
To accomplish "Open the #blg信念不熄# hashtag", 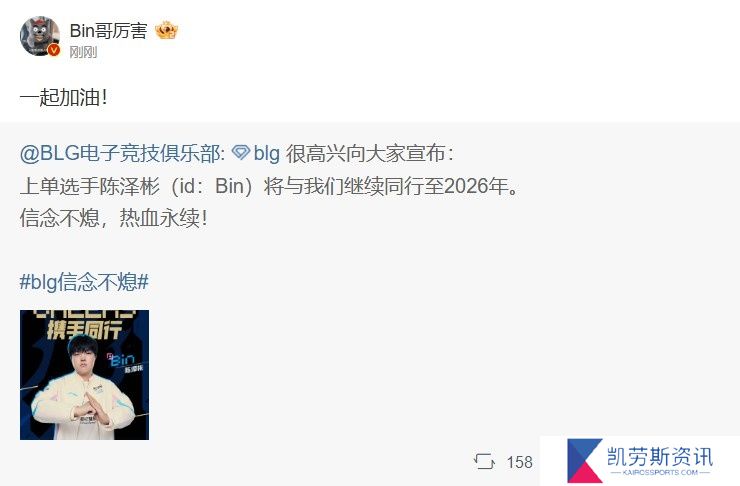I will pyautogui.click(x=84, y=282).
